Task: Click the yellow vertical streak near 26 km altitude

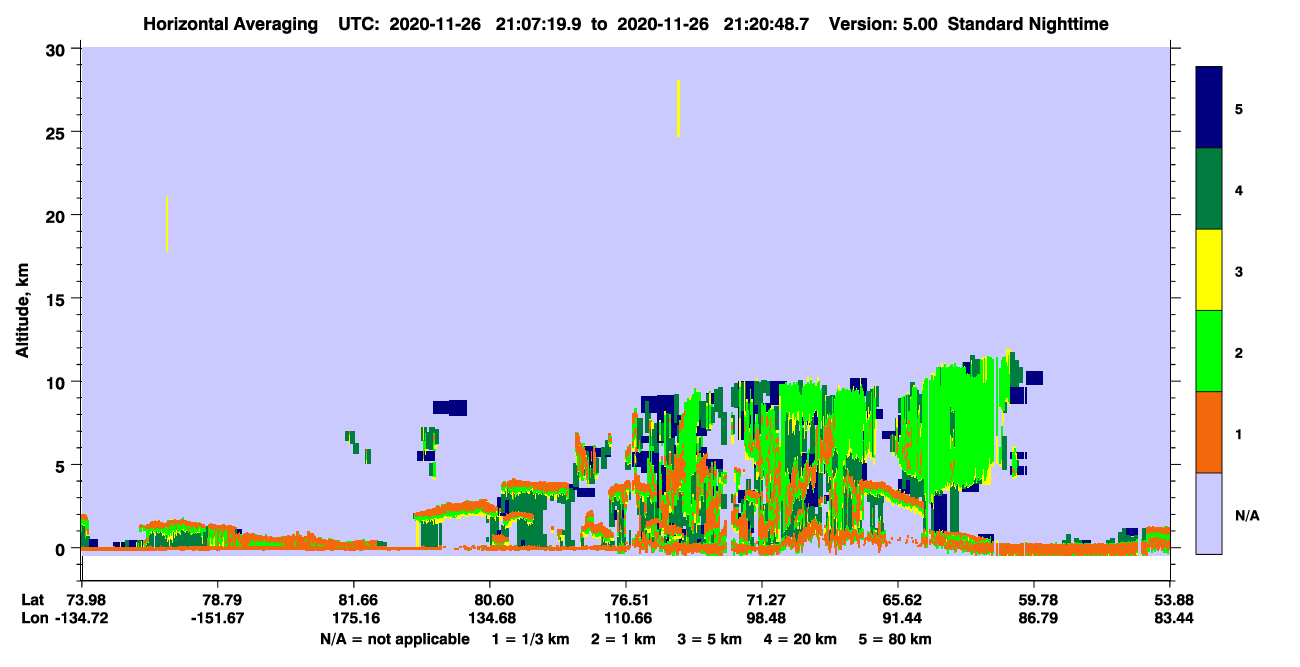Action: (x=678, y=108)
